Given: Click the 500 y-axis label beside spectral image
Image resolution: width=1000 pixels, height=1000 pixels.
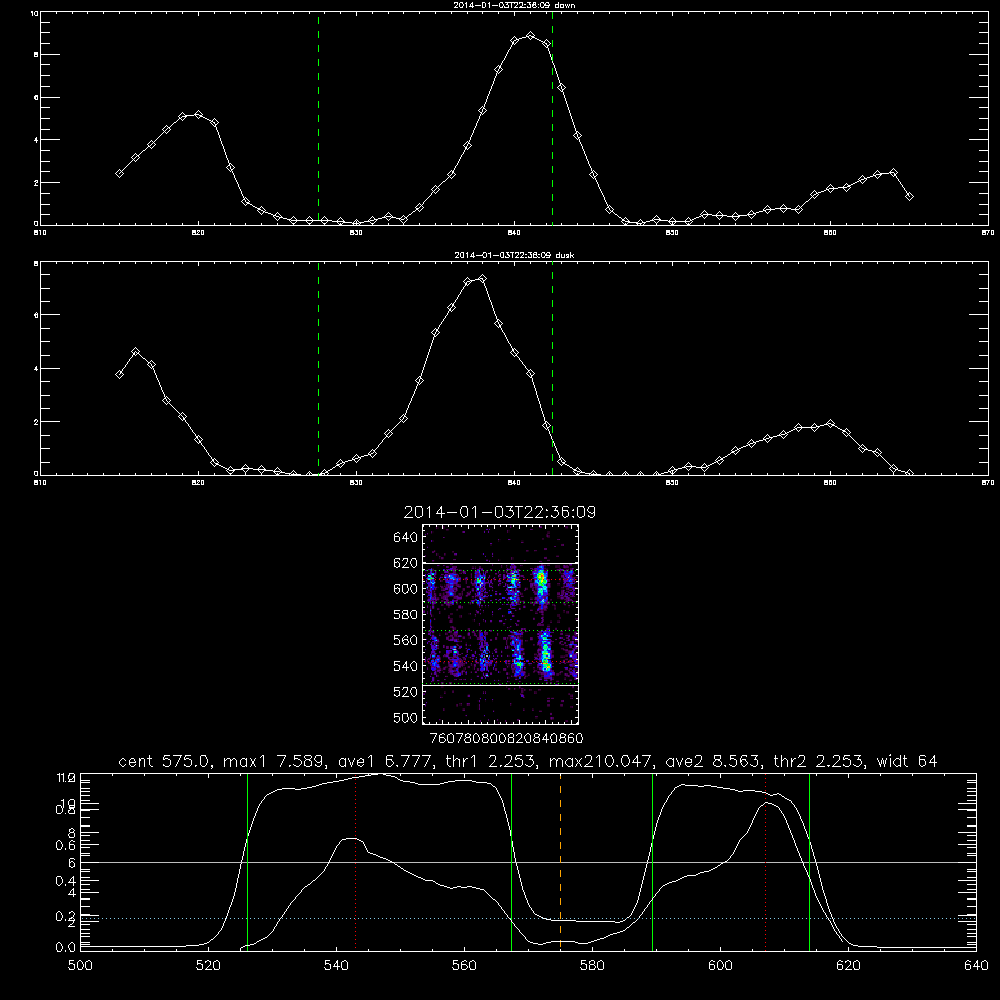Looking at the screenshot, I should tap(405, 718).
